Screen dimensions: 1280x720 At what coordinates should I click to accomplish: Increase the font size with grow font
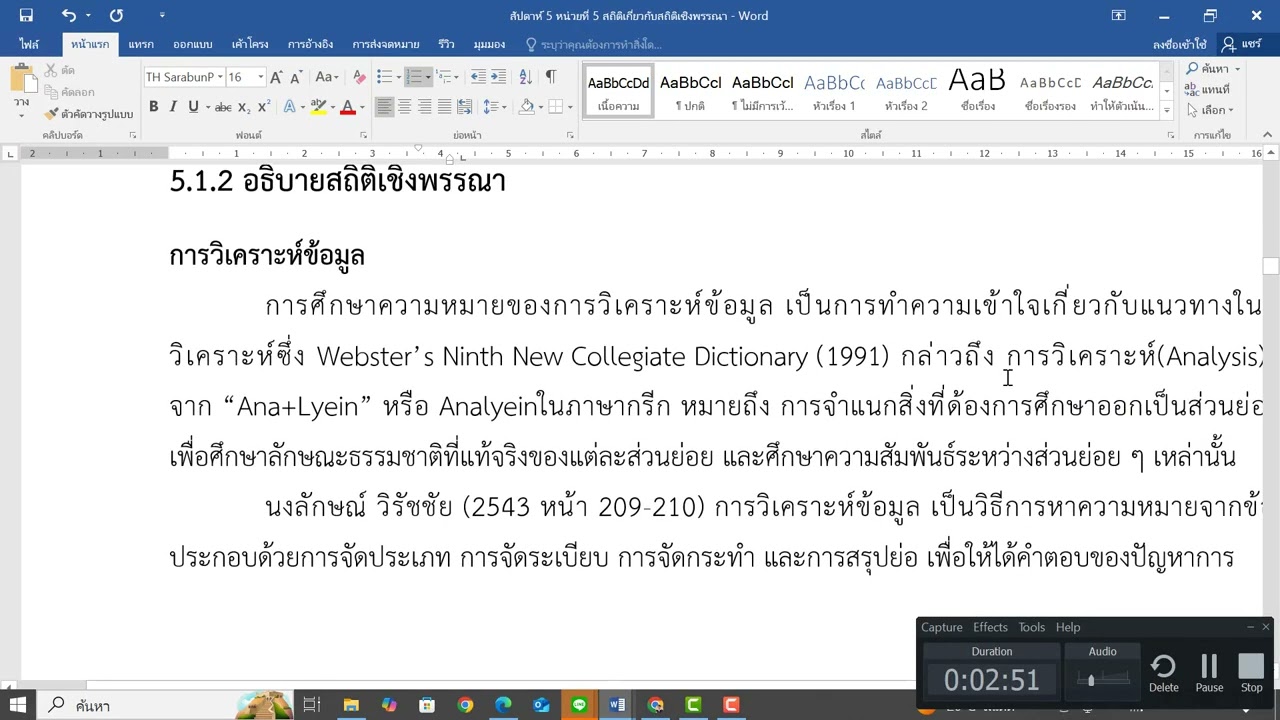(278, 77)
